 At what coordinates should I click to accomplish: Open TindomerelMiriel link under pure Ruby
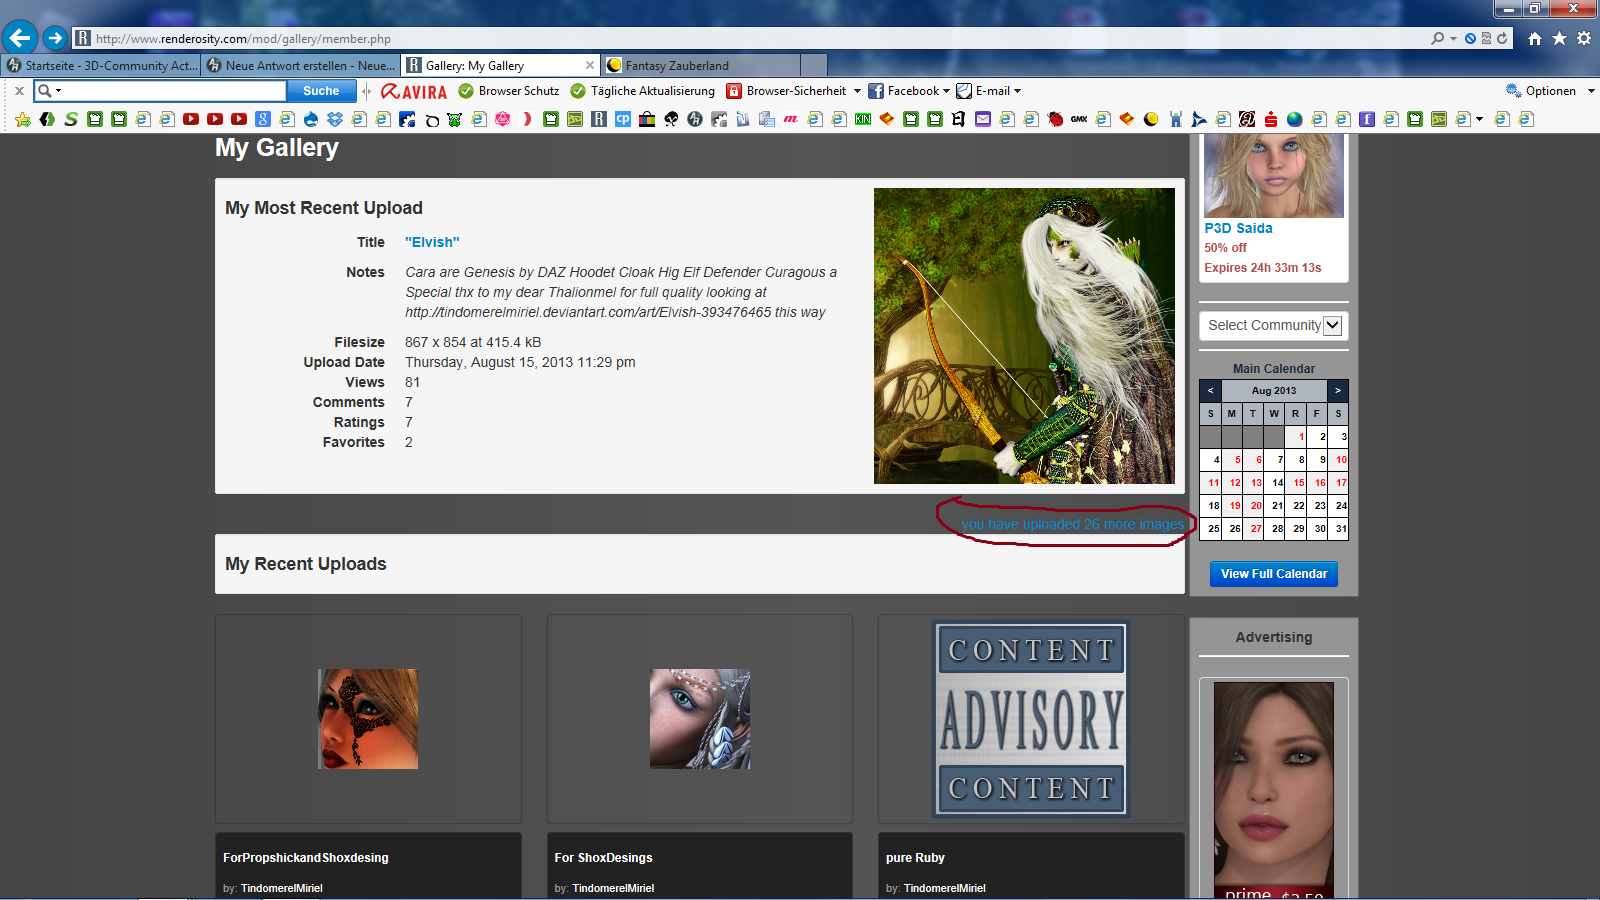tap(944, 888)
